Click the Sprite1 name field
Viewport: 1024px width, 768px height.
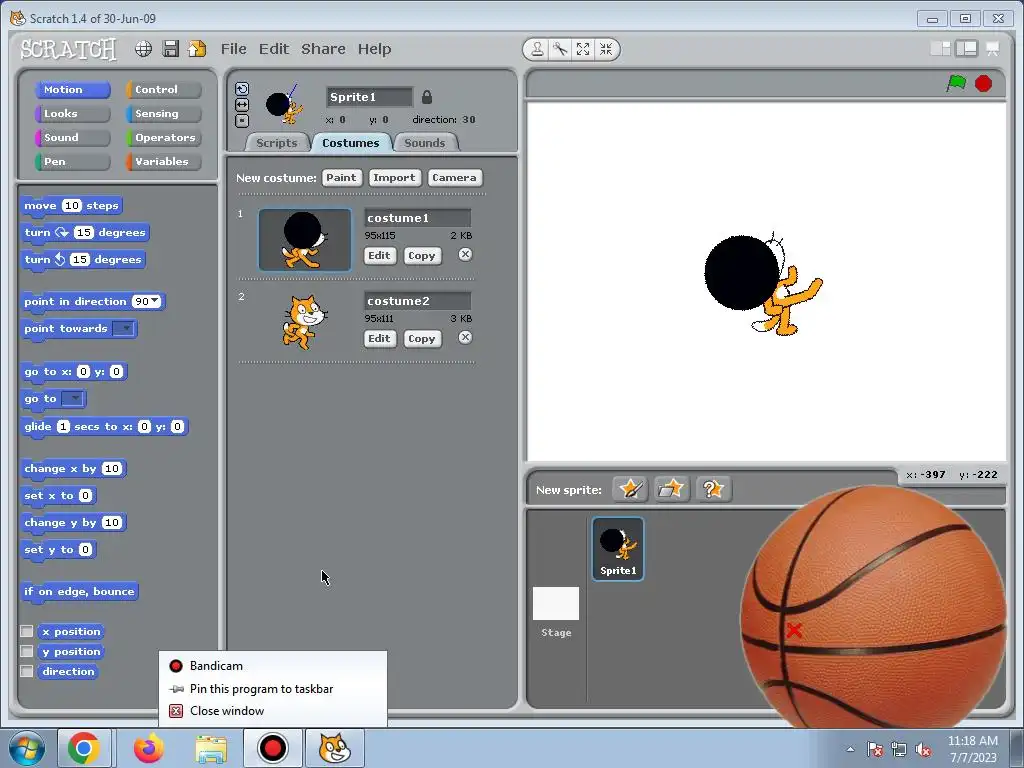click(369, 97)
